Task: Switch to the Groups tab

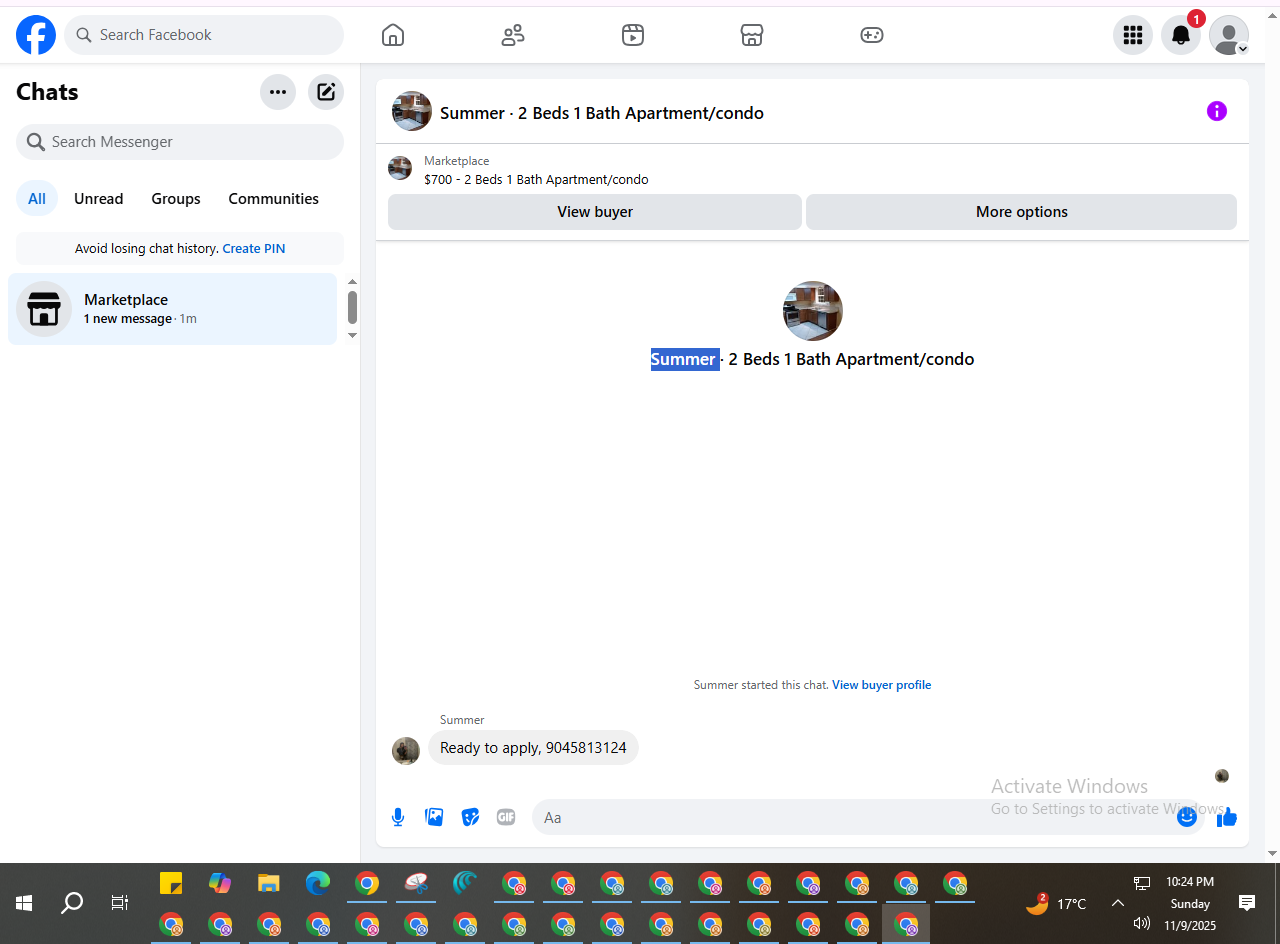Action: point(176,199)
